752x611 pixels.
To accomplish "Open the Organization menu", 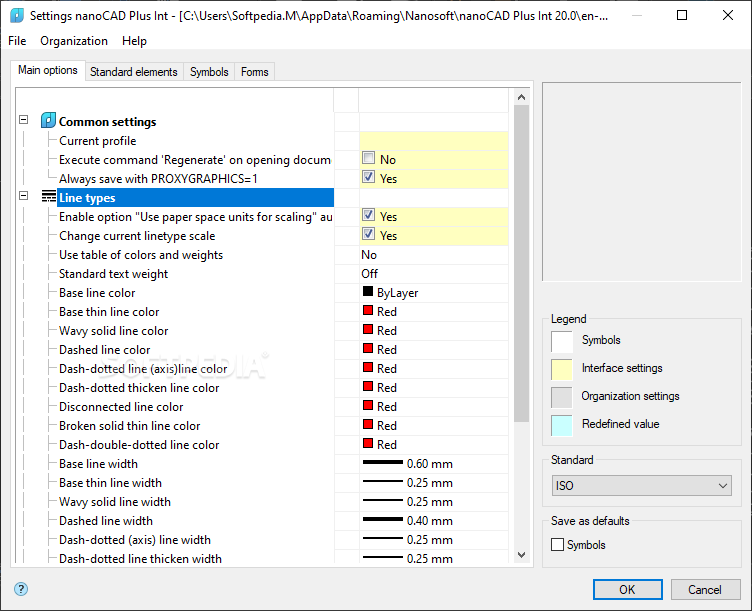I will tap(74, 41).
